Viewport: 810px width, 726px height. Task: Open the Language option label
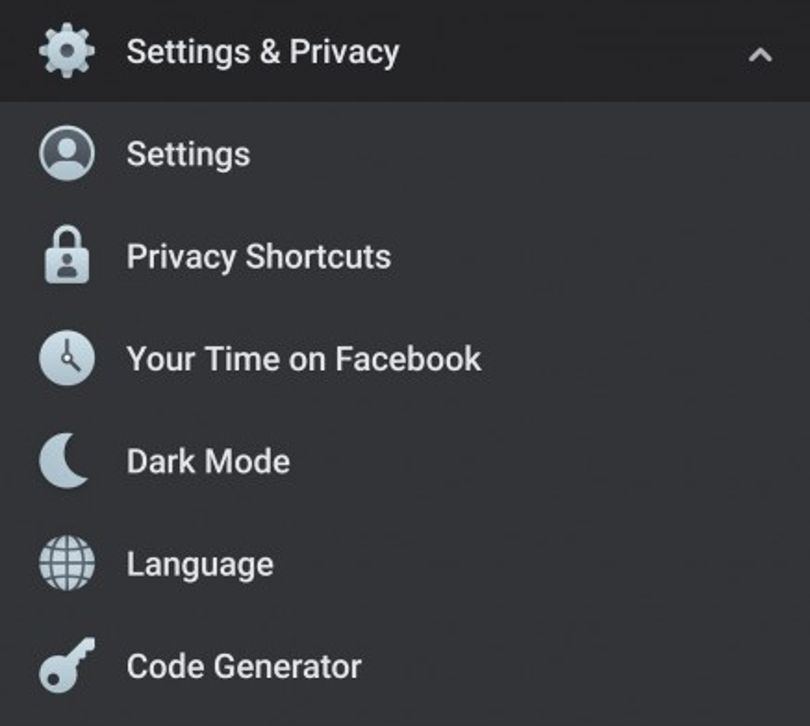[x=200, y=564]
